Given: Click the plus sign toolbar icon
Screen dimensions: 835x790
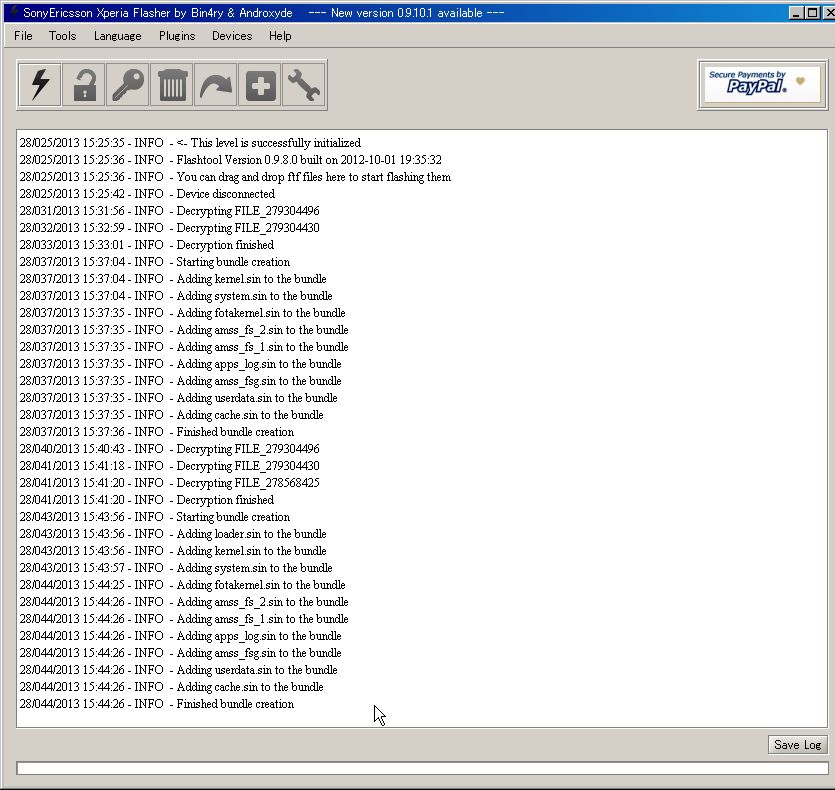Looking at the screenshot, I should 260,85.
